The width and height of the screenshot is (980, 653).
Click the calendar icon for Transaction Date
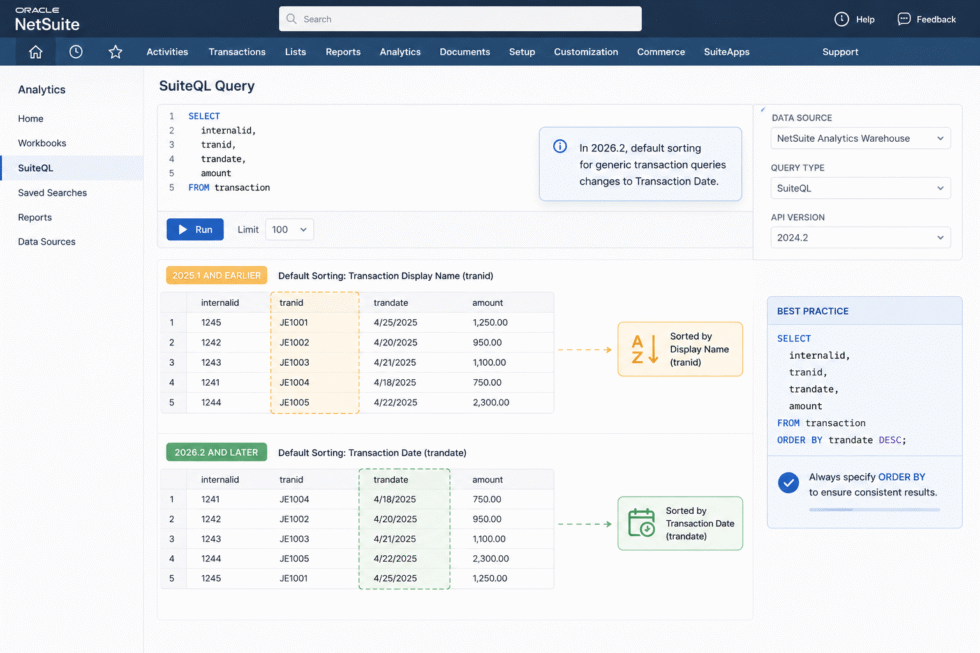tap(641, 523)
